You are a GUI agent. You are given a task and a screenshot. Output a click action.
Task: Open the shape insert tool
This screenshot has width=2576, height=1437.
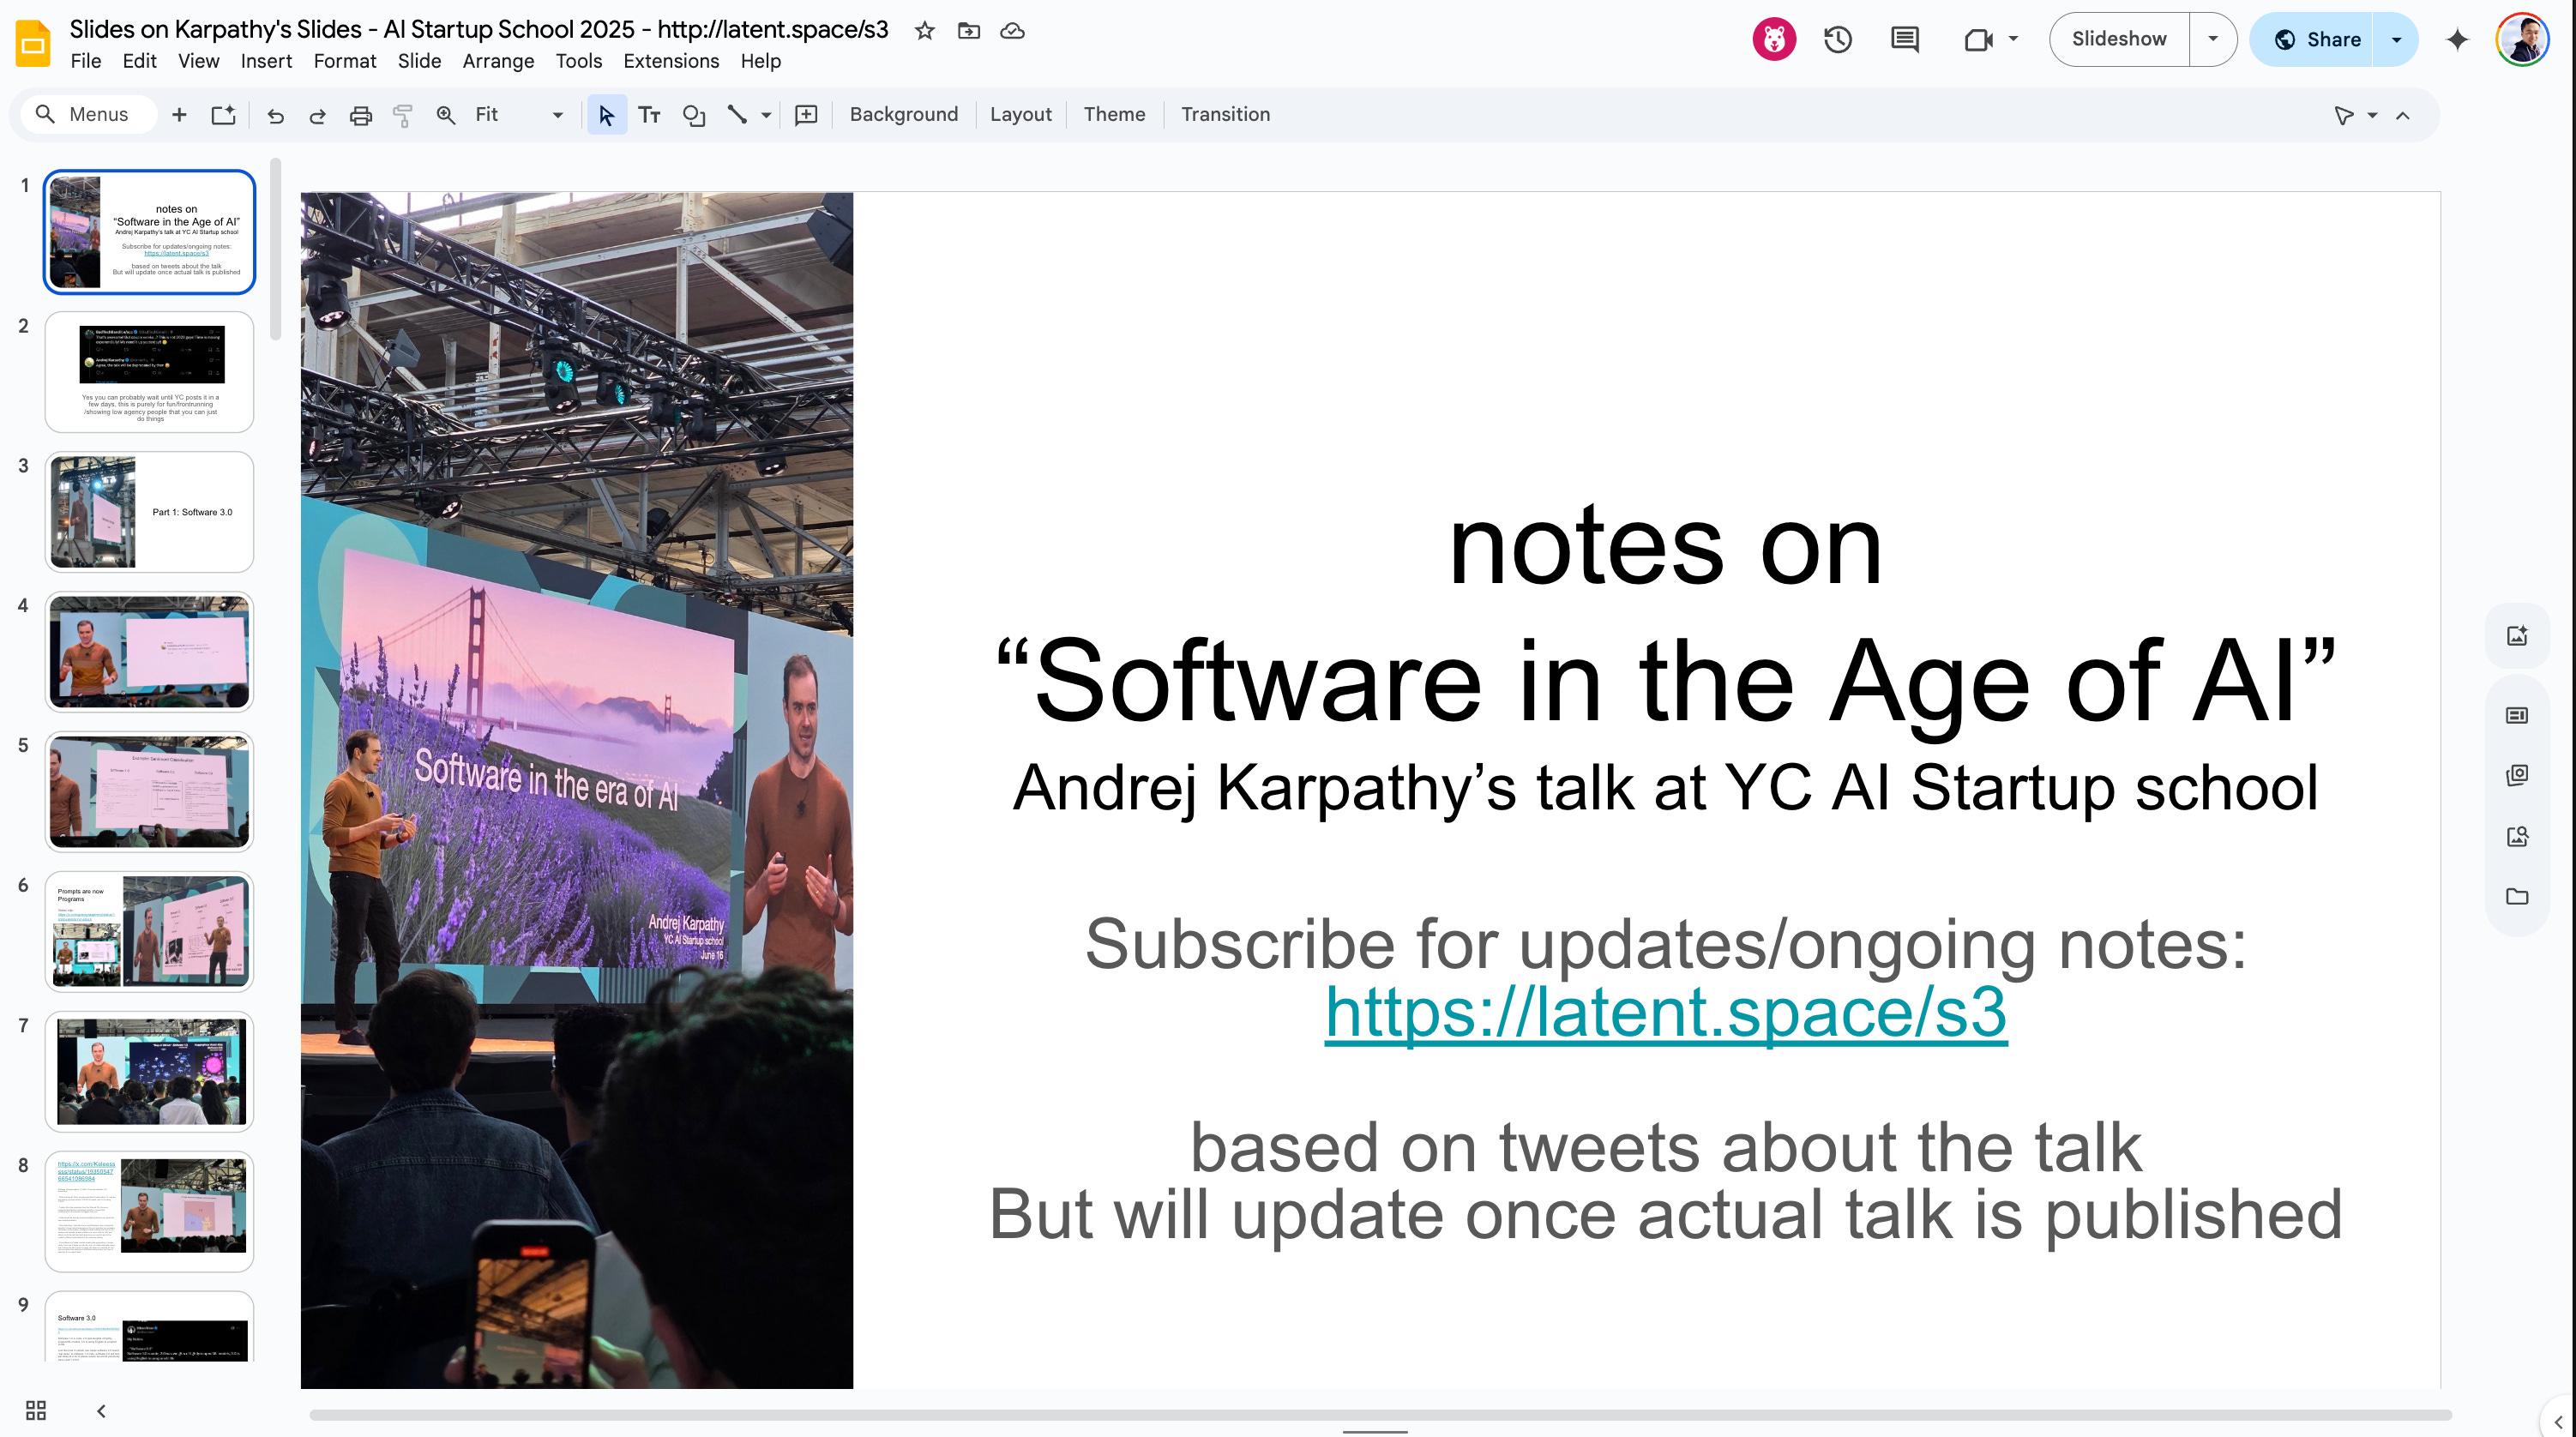tap(693, 115)
